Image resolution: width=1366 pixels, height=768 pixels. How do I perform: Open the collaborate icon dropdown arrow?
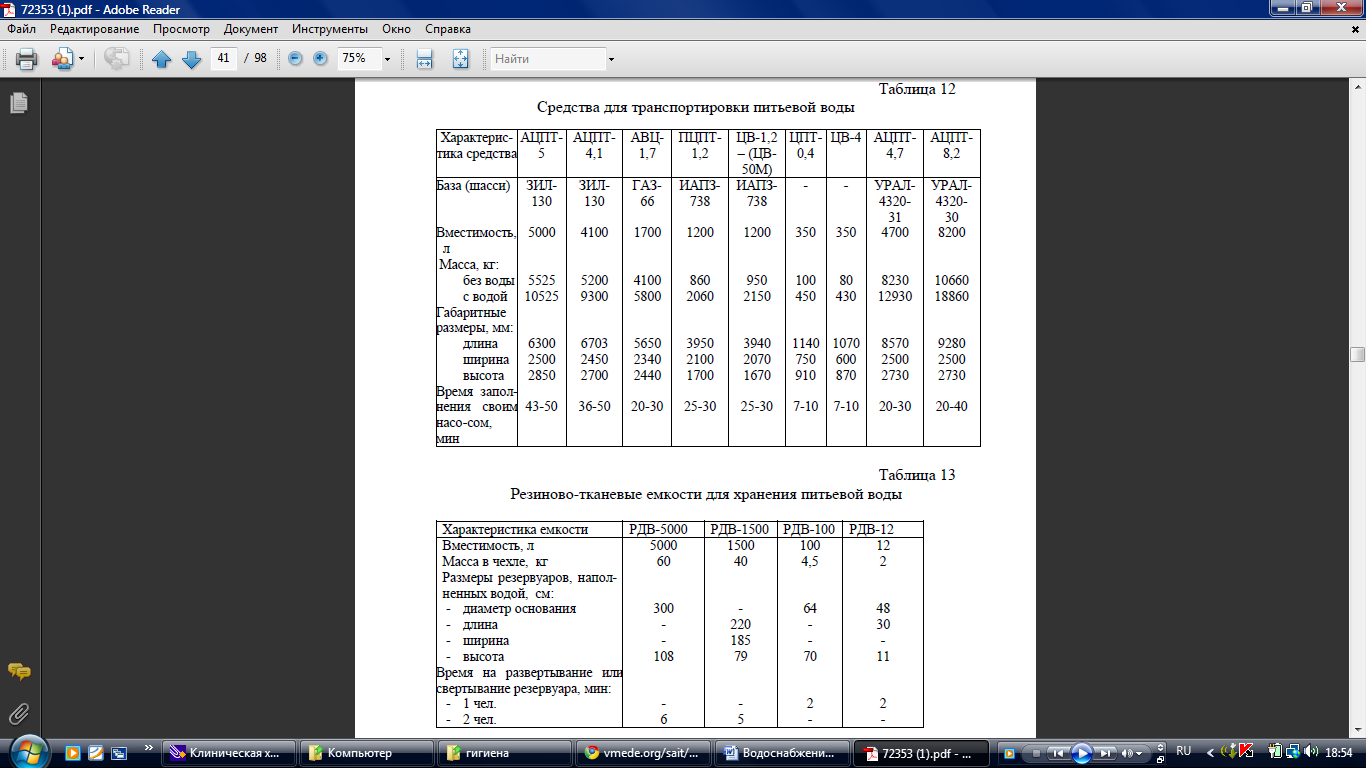pos(81,59)
